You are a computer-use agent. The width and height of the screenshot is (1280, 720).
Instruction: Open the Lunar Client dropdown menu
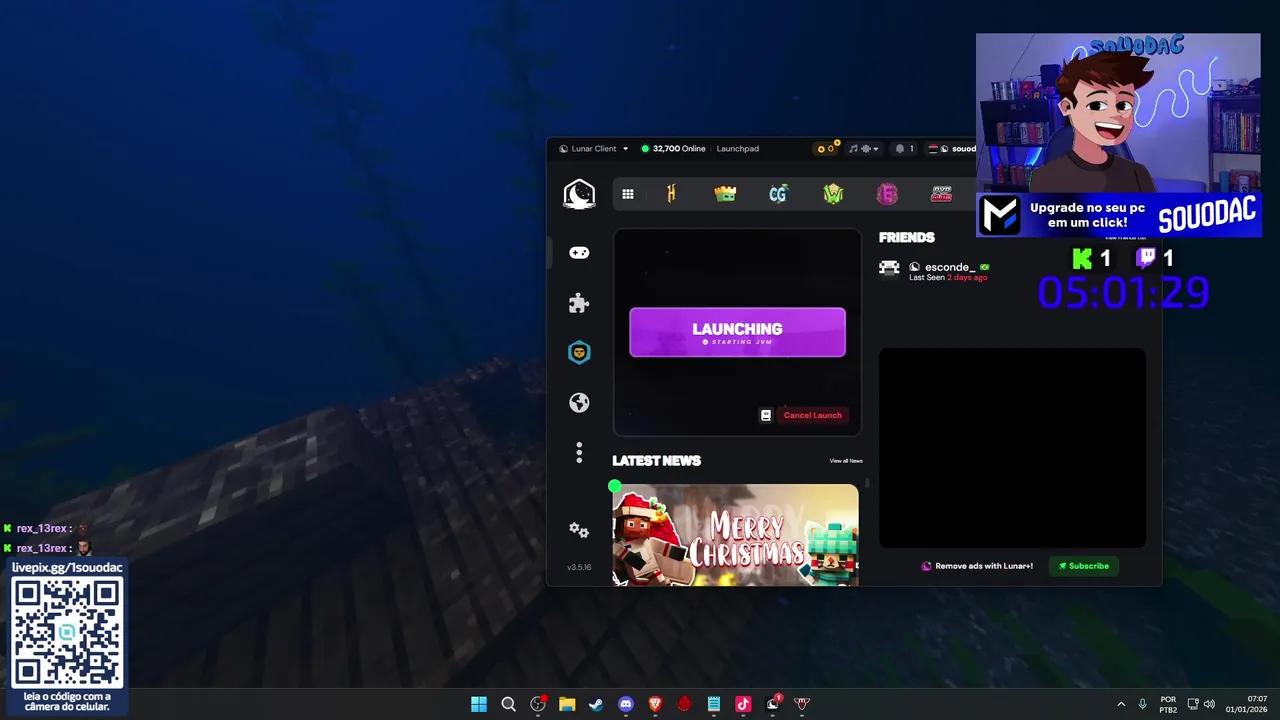pyautogui.click(x=593, y=149)
